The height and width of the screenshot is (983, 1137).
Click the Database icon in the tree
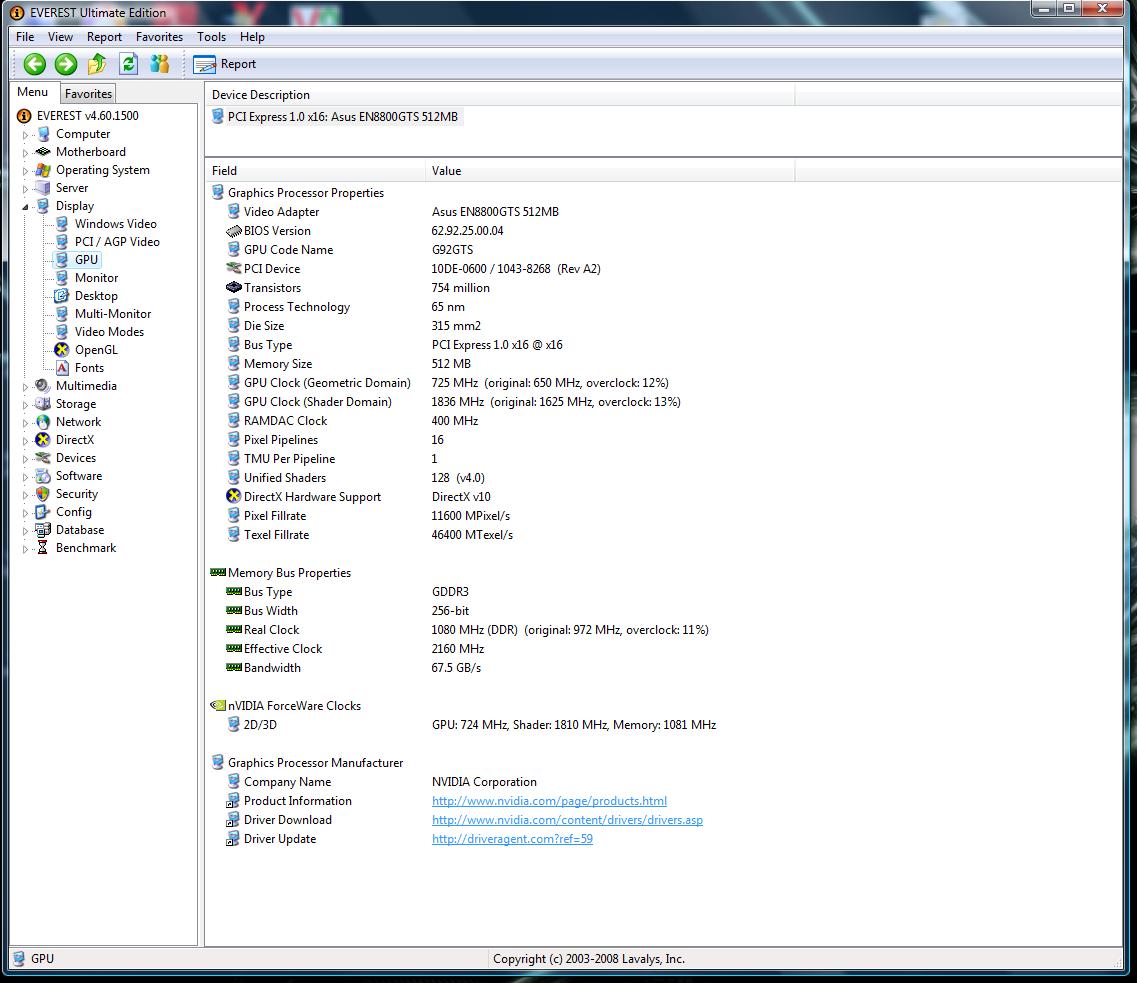44,530
